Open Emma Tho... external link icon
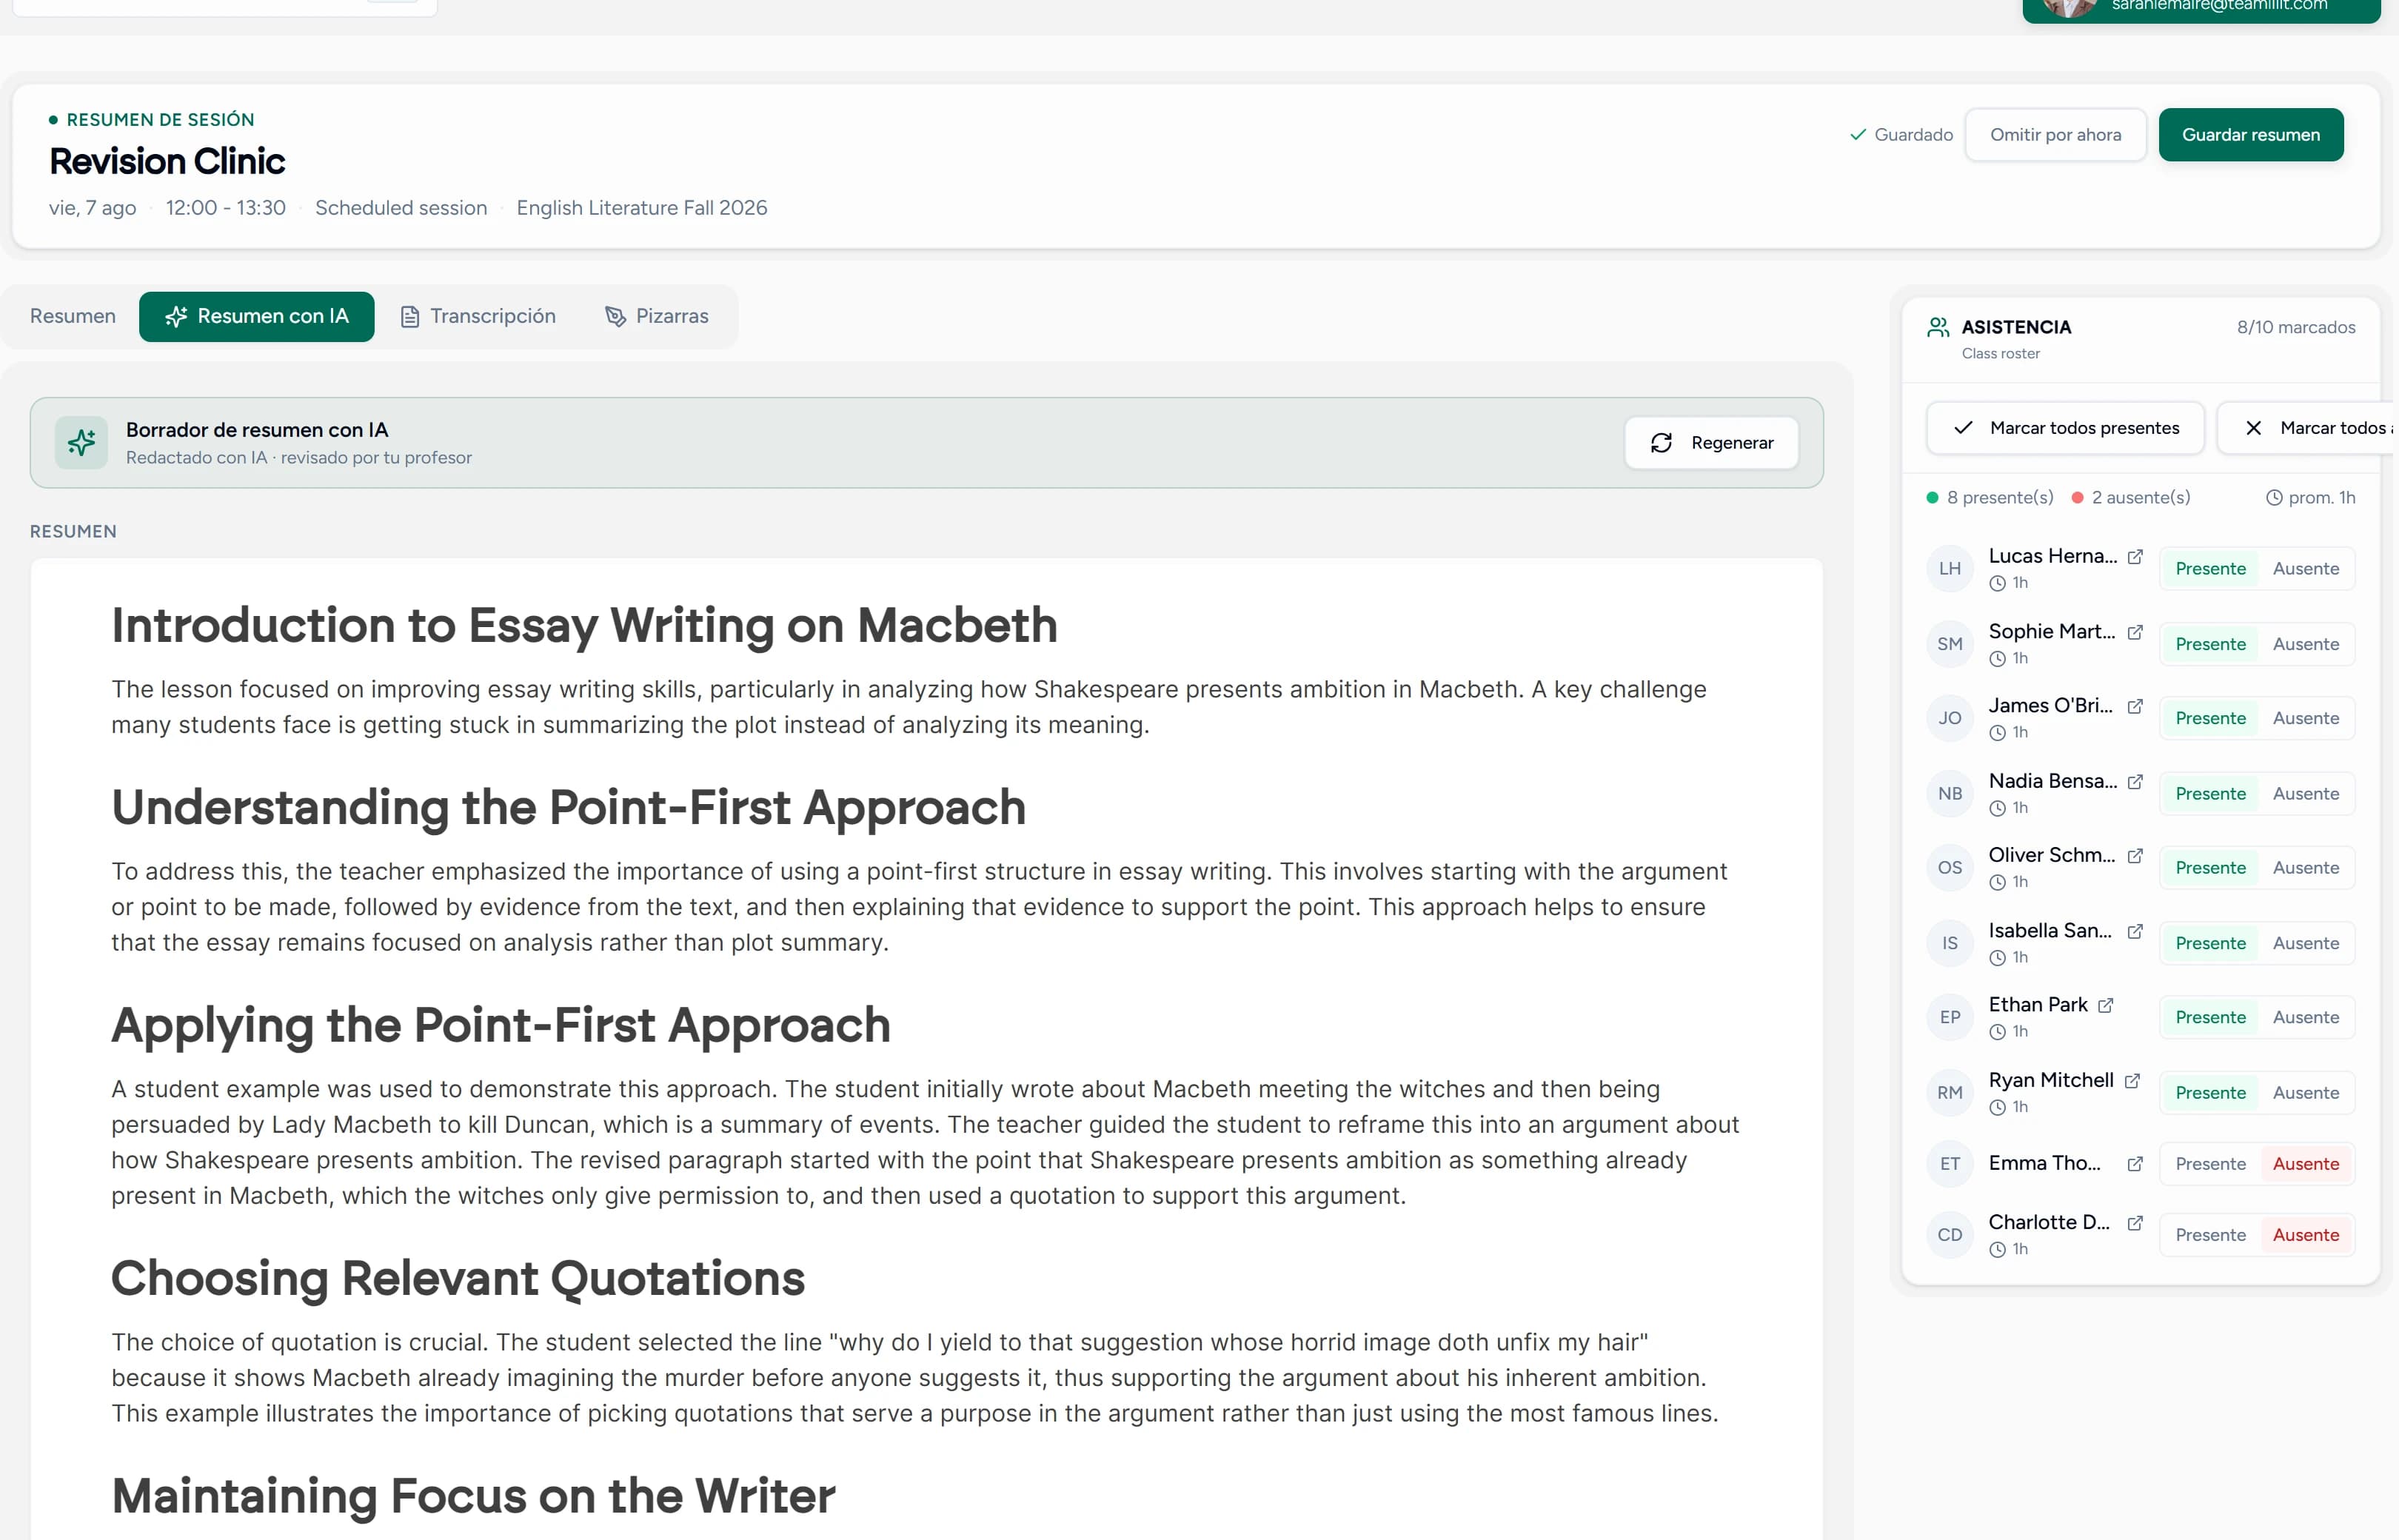 2135,1164
